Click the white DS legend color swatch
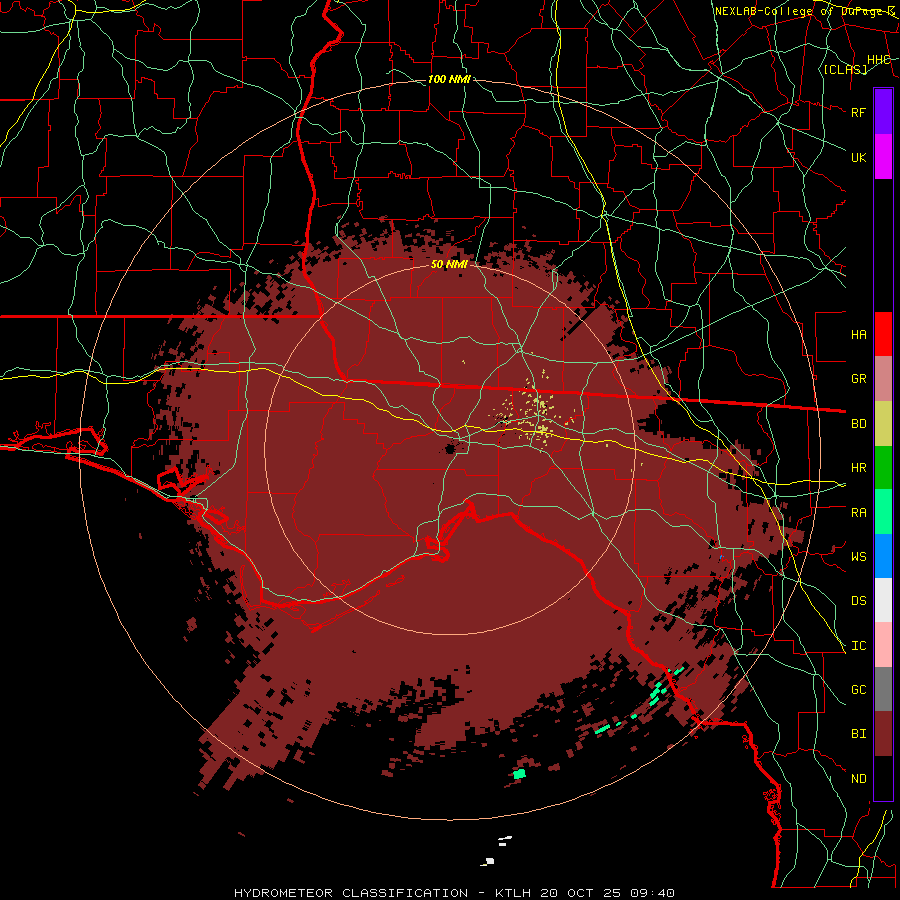 pyautogui.click(x=883, y=600)
